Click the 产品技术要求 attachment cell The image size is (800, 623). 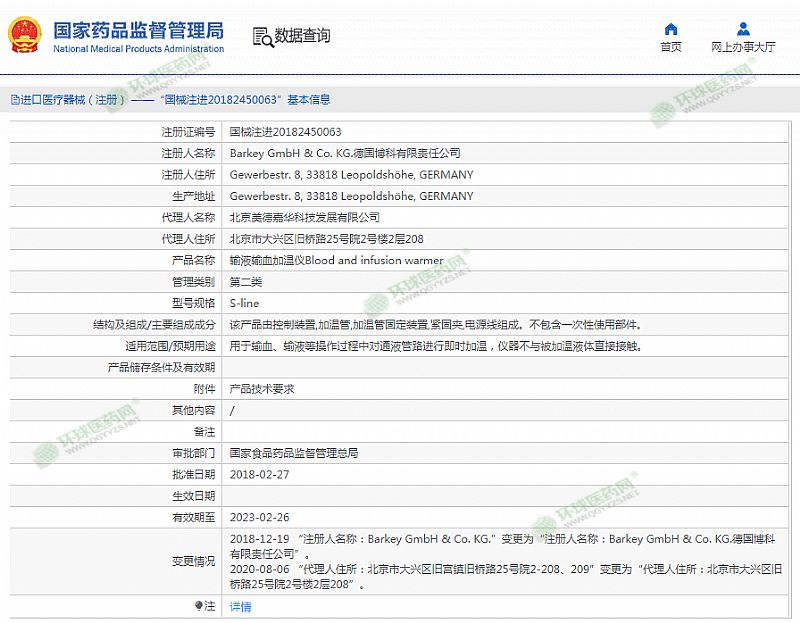tap(262, 389)
